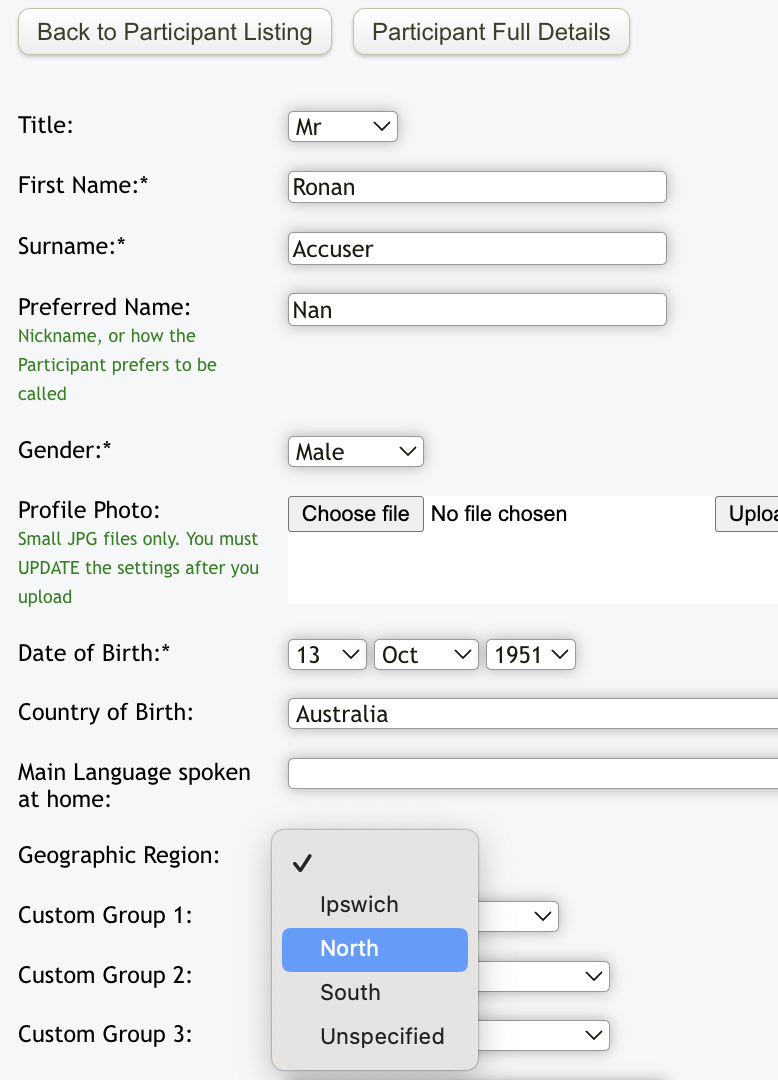Open the birth day dropdown
Viewport: 778px width, 1080px height.
(327, 655)
